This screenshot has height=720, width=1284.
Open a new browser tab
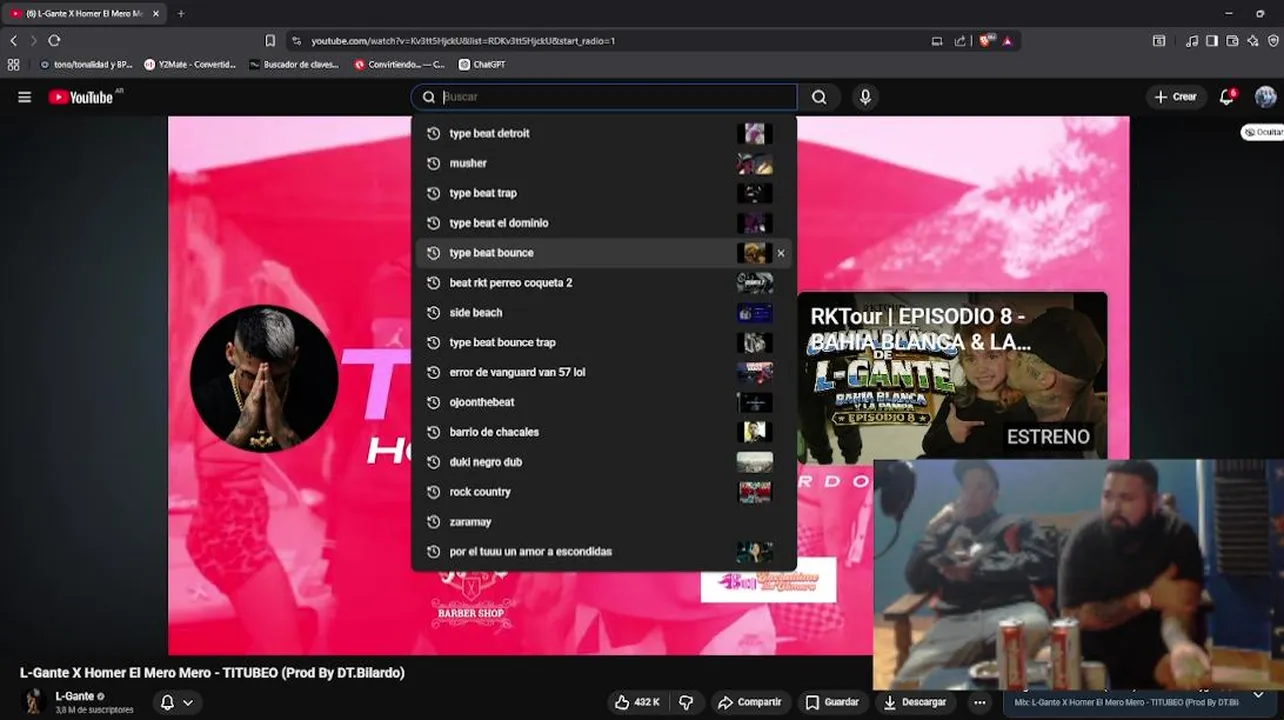click(181, 14)
